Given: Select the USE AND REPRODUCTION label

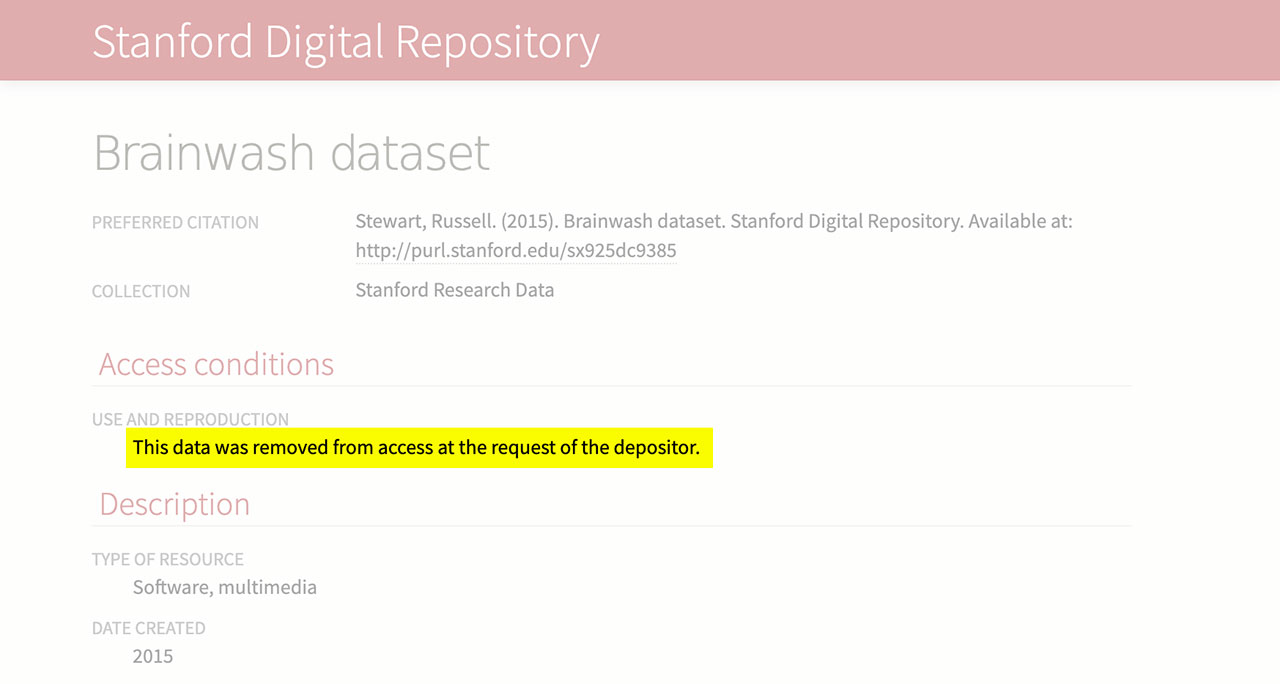Looking at the screenshot, I should pos(190,419).
